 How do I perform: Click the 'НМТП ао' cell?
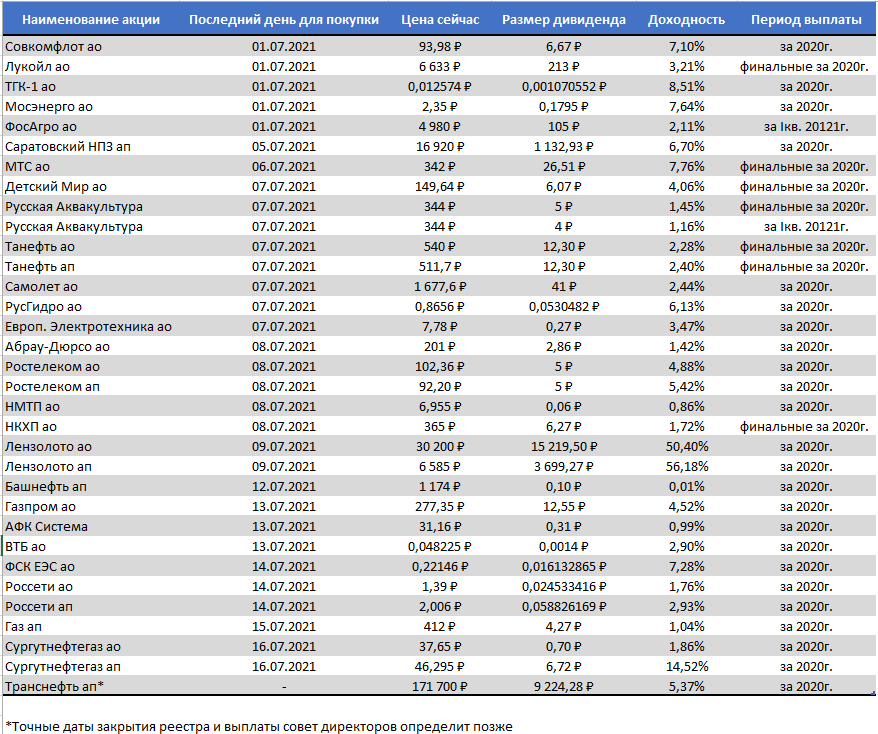tap(32, 406)
